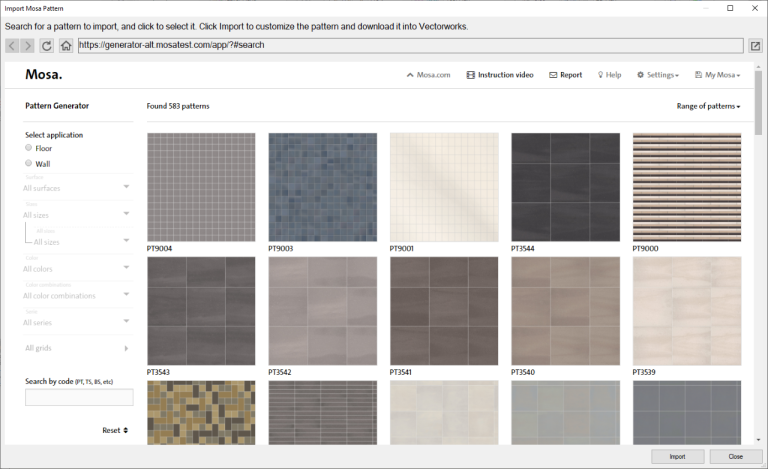
Task: Click Reset to clear the filters
Action: pyautogui.click(x=114, y=430)
